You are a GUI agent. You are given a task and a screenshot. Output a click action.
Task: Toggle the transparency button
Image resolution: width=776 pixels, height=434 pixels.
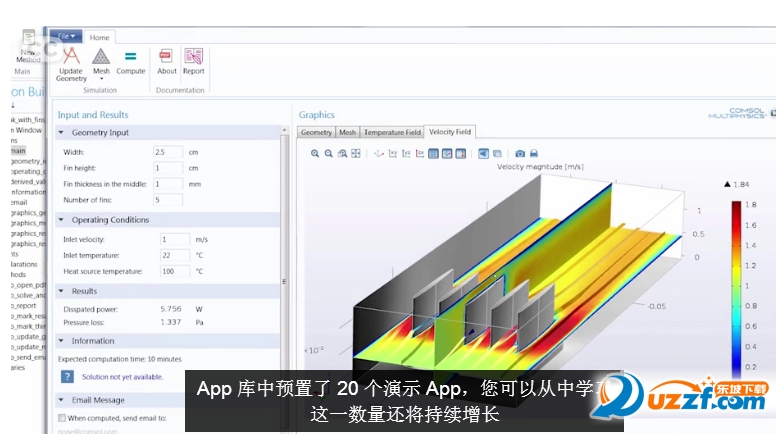pos(497,153)
